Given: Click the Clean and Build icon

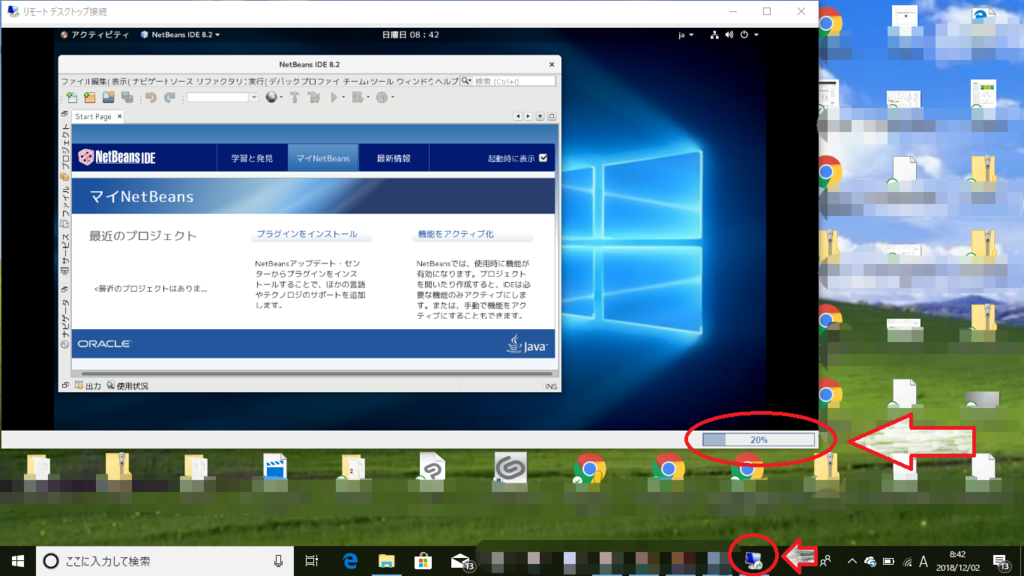Looking at the screenshot, I should (313, 97).
